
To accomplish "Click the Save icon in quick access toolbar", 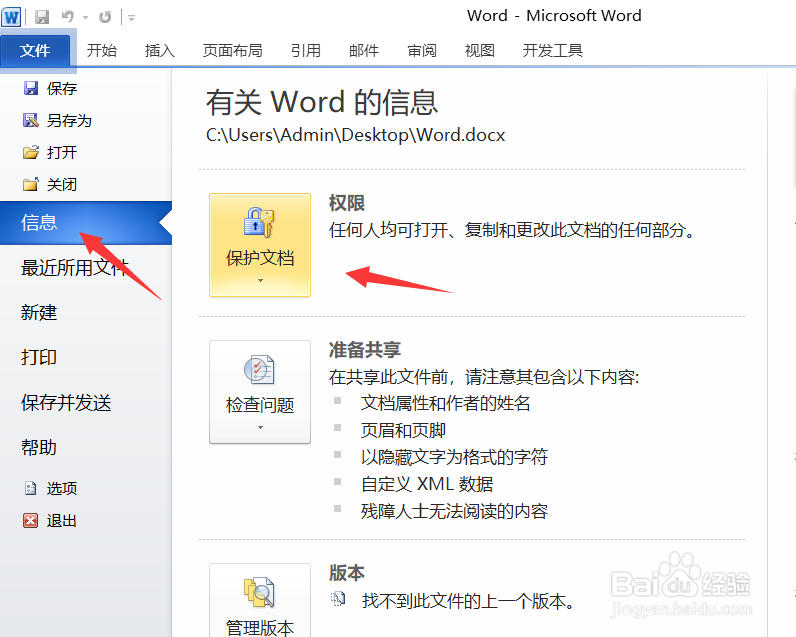I will pos(42,17).
